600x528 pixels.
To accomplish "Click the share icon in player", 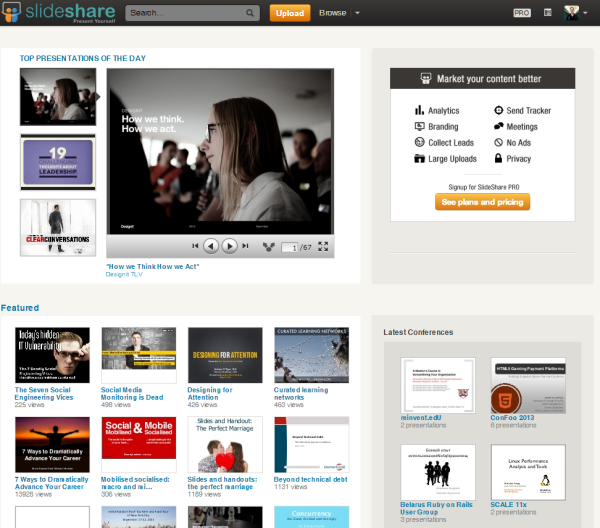I will pyautogui.click(x=269, y=247).
